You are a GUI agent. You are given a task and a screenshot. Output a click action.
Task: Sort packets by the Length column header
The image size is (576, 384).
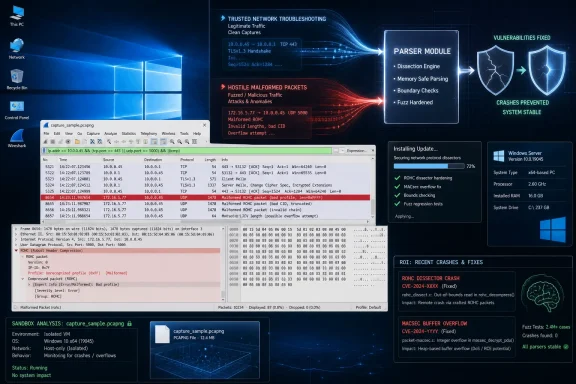210,160
